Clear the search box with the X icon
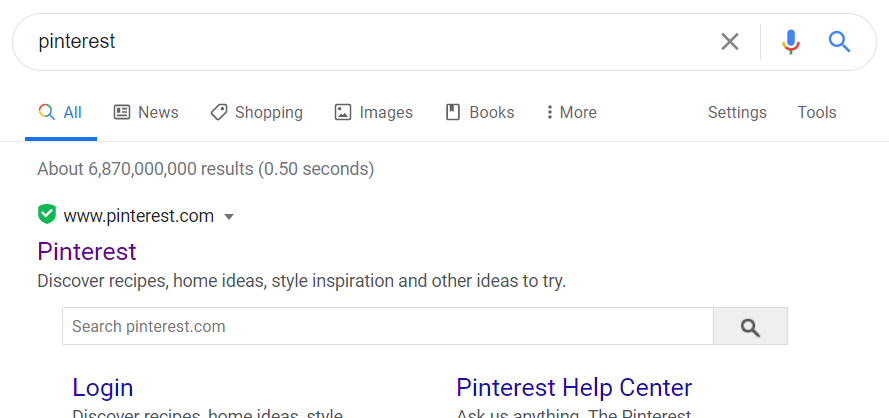The image size is (889, 418). point(730,41)
